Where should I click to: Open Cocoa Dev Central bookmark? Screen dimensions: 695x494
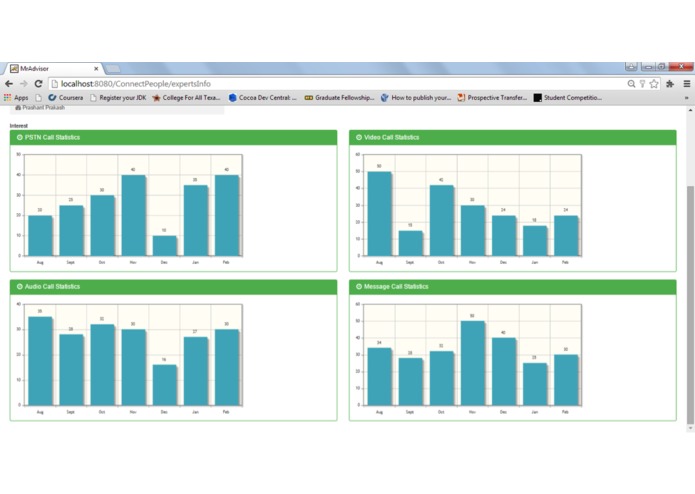[263, 97]
